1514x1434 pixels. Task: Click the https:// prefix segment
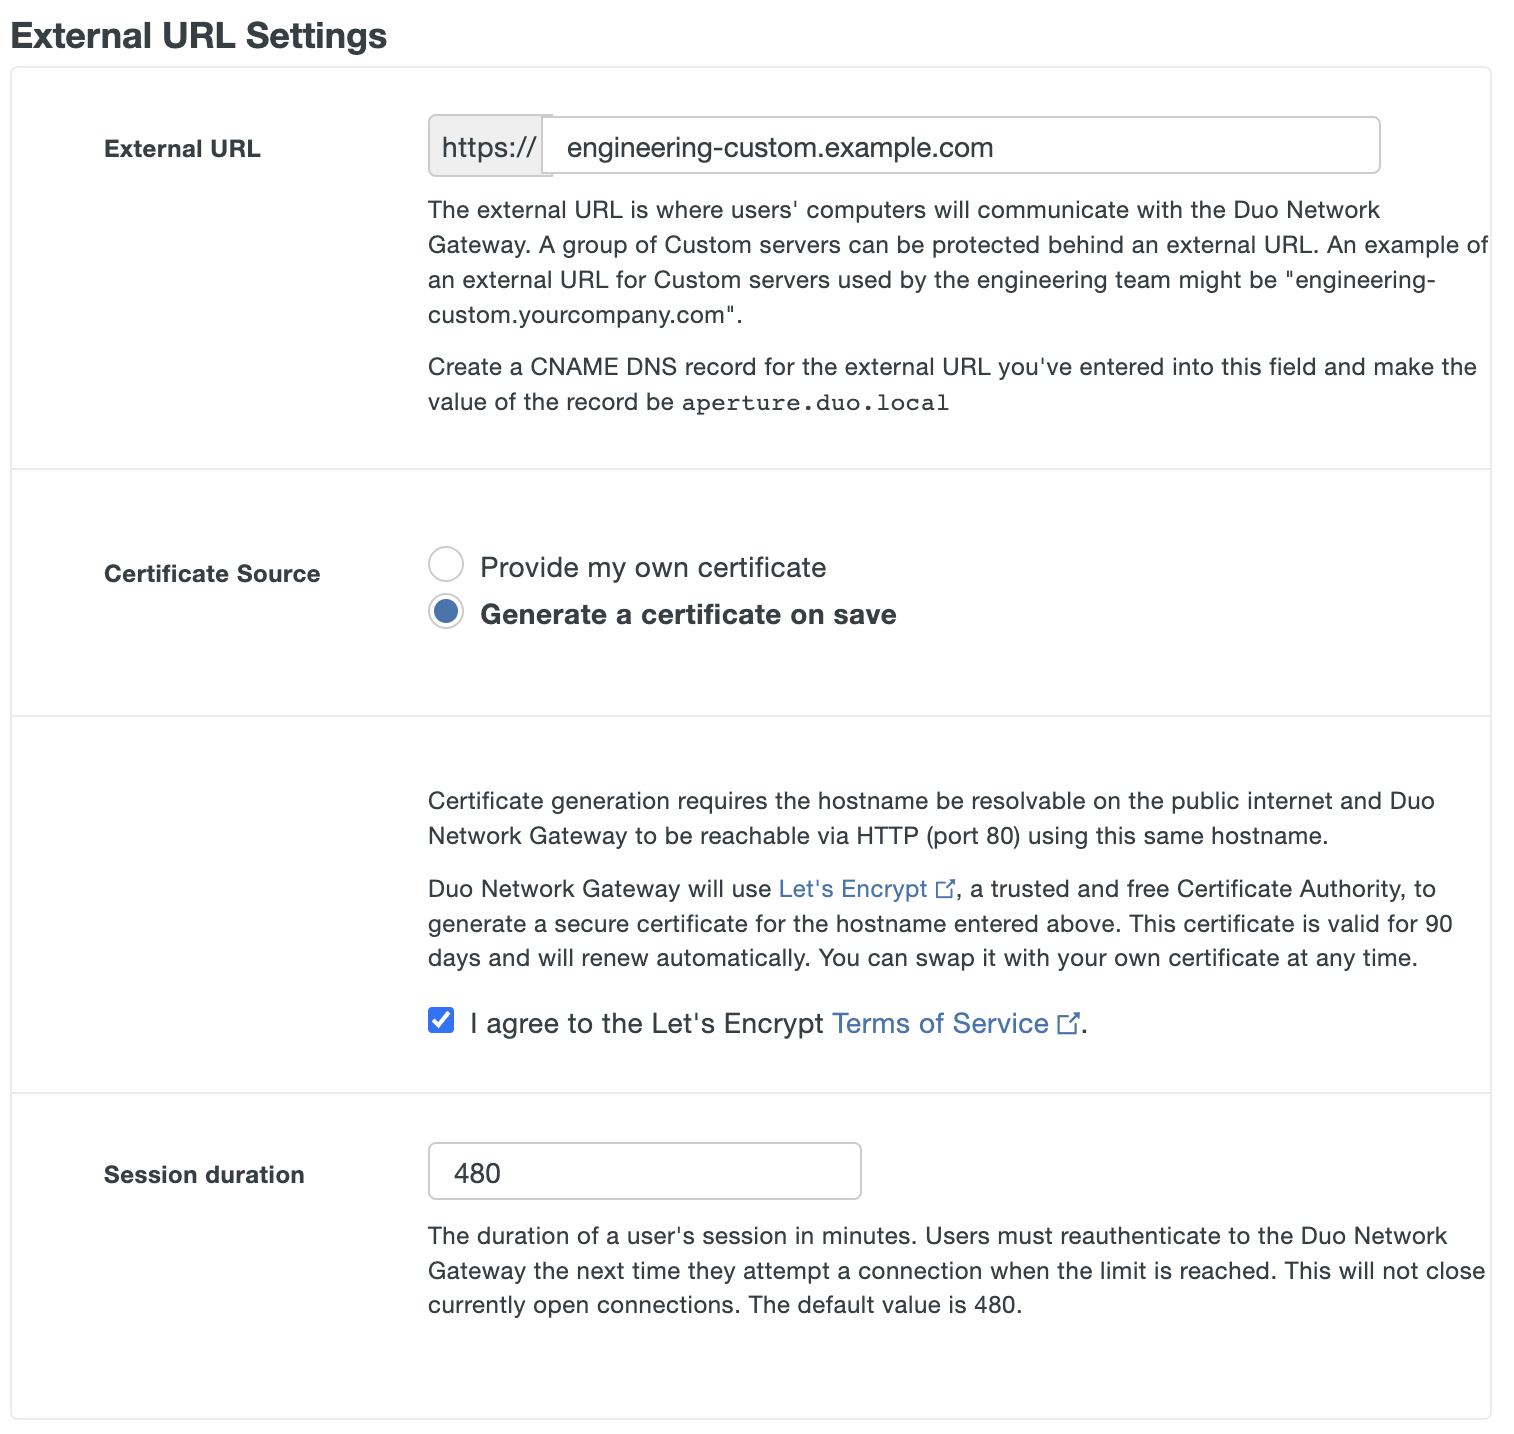[486, 146]
